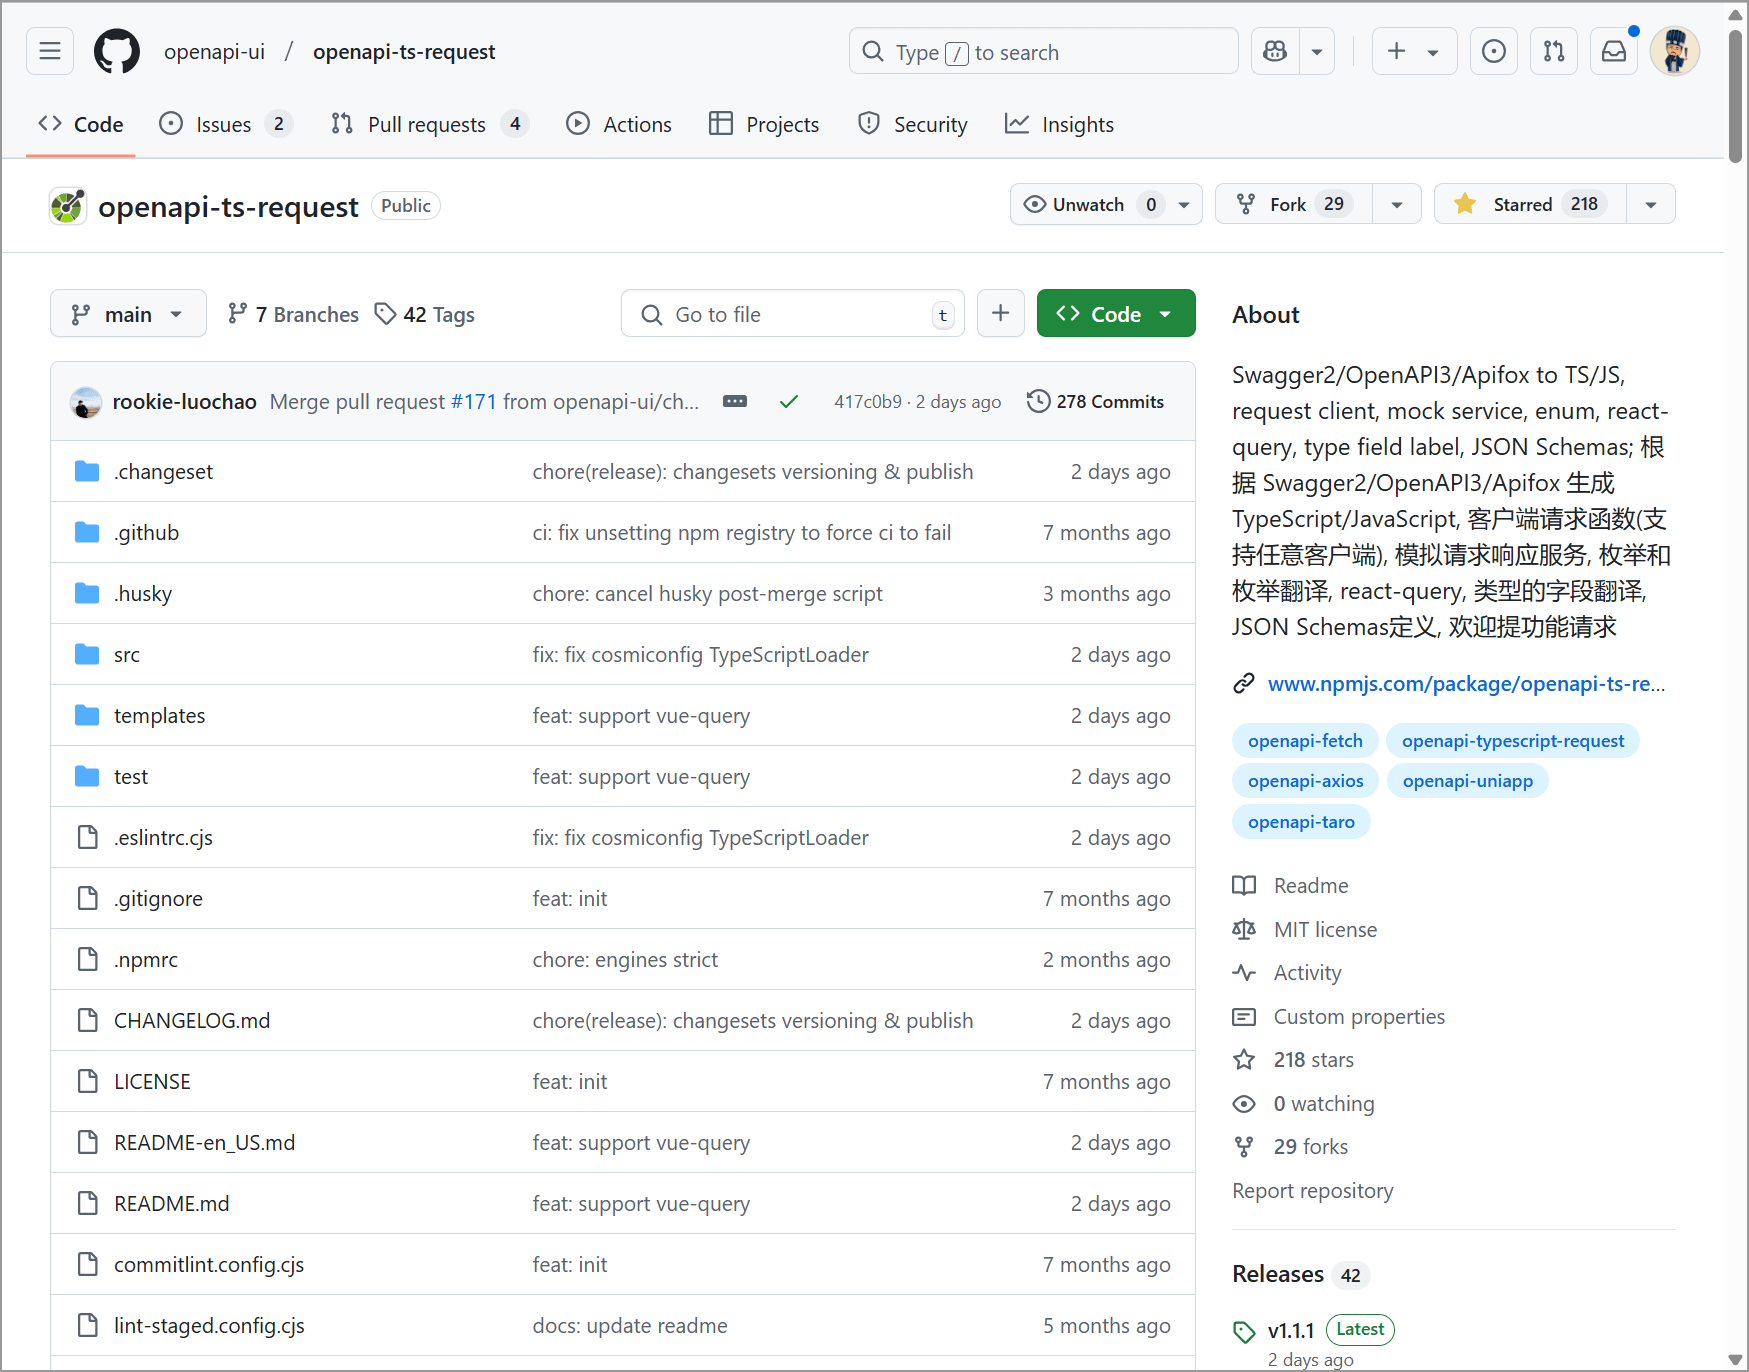View 7 Branches link
The height and width of the screenshot is (1372, 1749).
pyautogui.click(x=293, y=314)
